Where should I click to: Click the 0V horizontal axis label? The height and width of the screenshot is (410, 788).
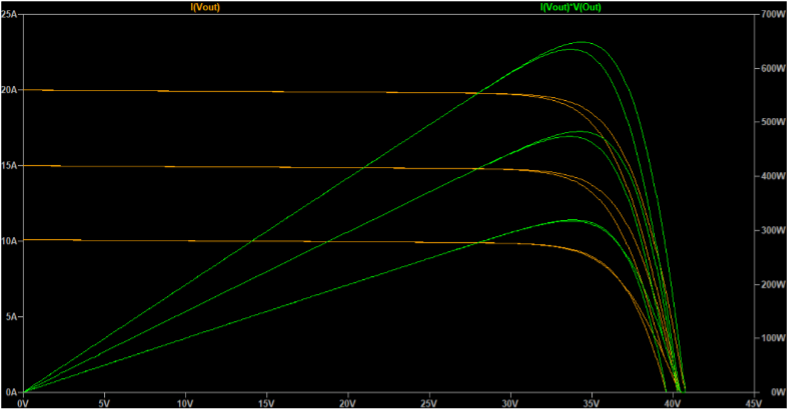click(x=23, y=403)
